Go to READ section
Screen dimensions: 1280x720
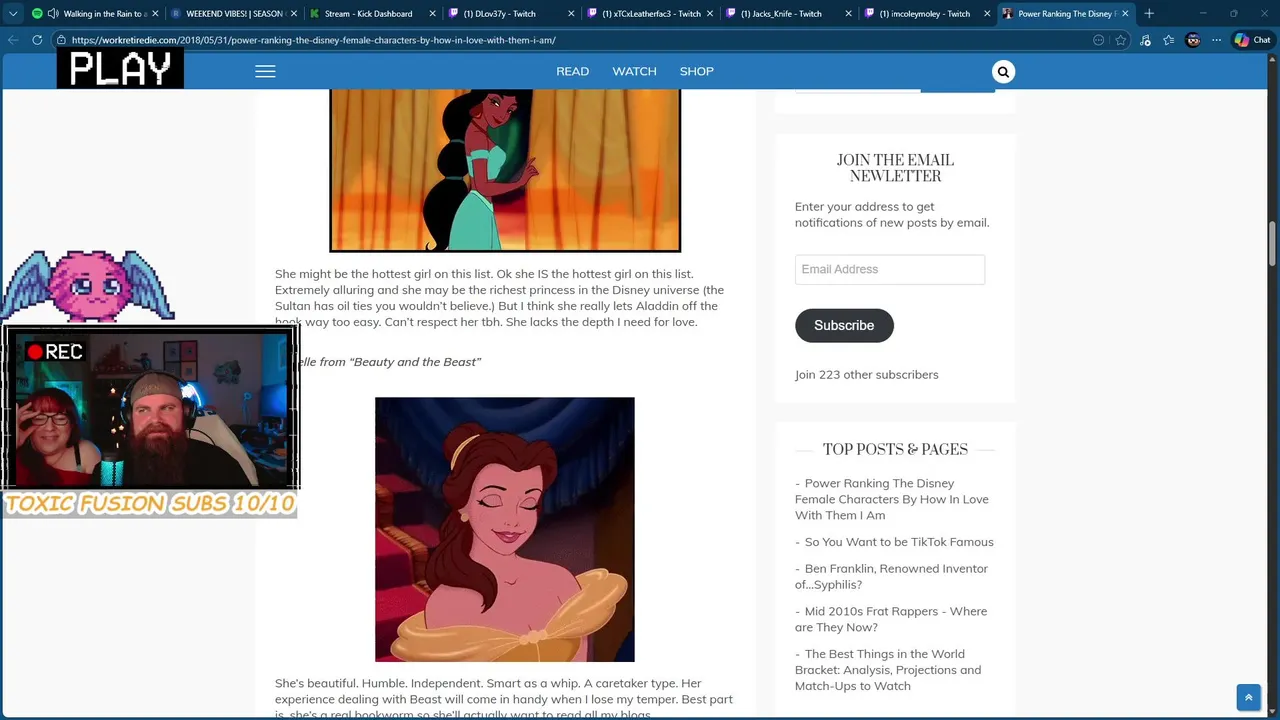click(572, 71)
